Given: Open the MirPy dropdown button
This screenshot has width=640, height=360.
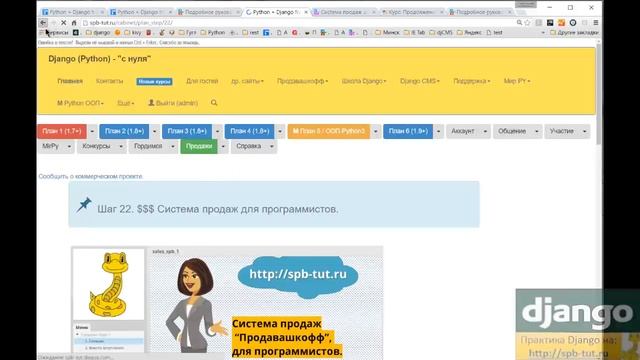Looking at the screenshot, I should (x=56, y=146).
